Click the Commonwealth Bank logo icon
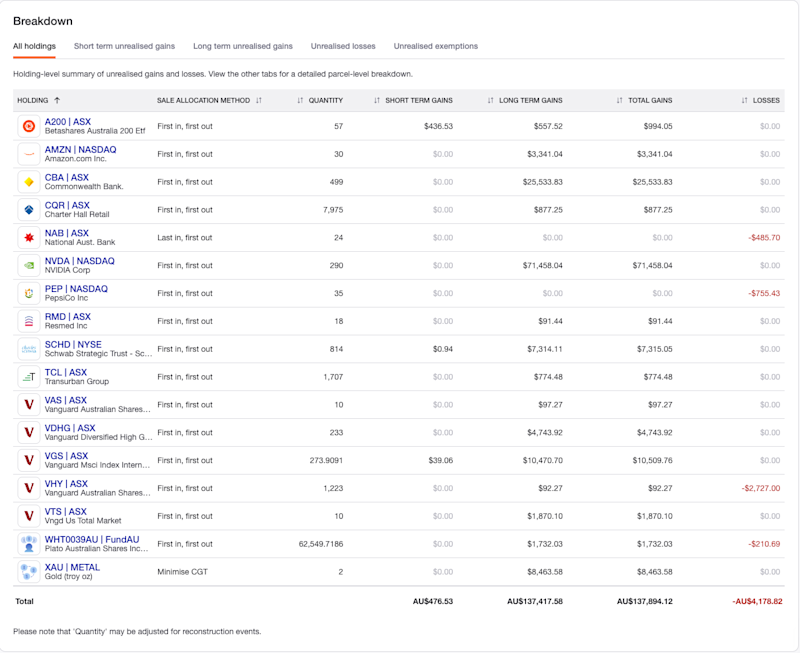800x653 pixels. pos(29,182)
